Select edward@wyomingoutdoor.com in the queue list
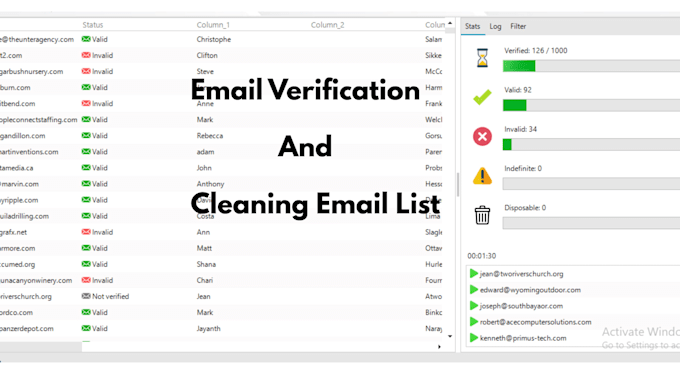This screenshot has height=383, width=680. click(x=530, y=290)
